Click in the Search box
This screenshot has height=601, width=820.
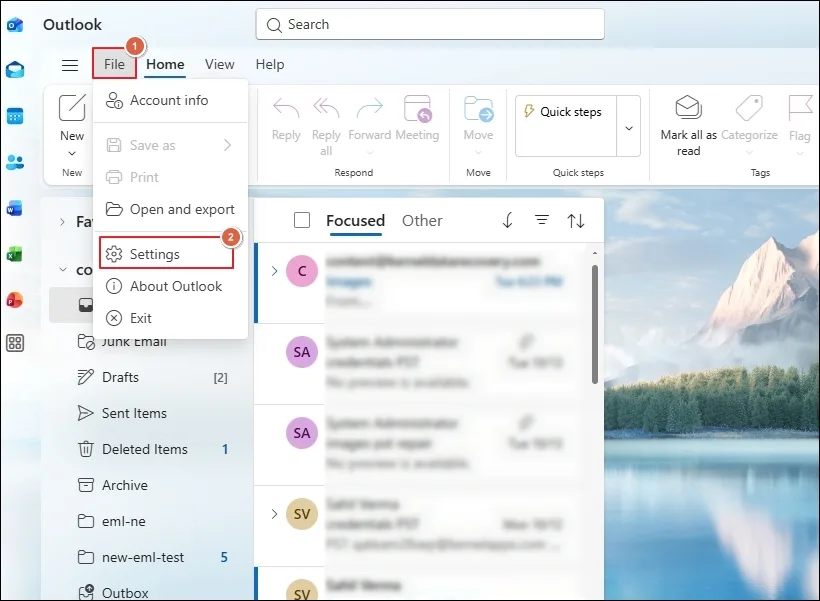pos(430,24)
